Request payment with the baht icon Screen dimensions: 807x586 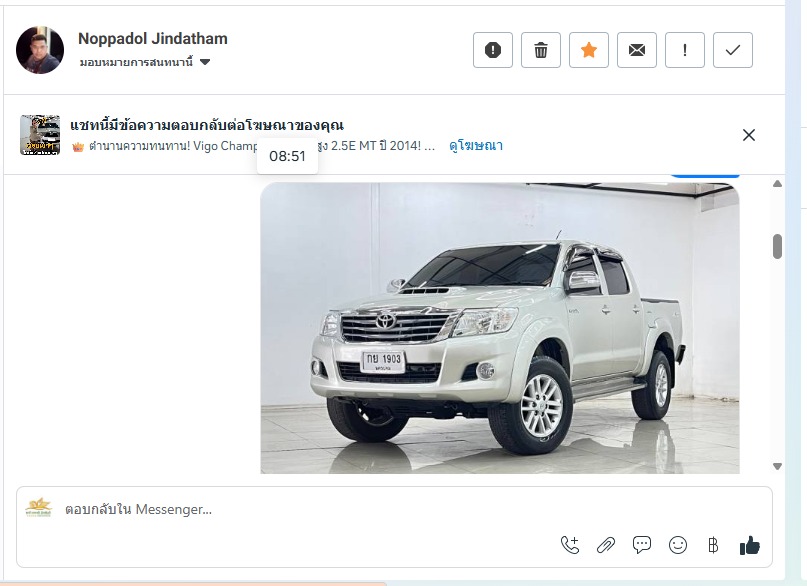pyautogui.click(x=713, y=545)
